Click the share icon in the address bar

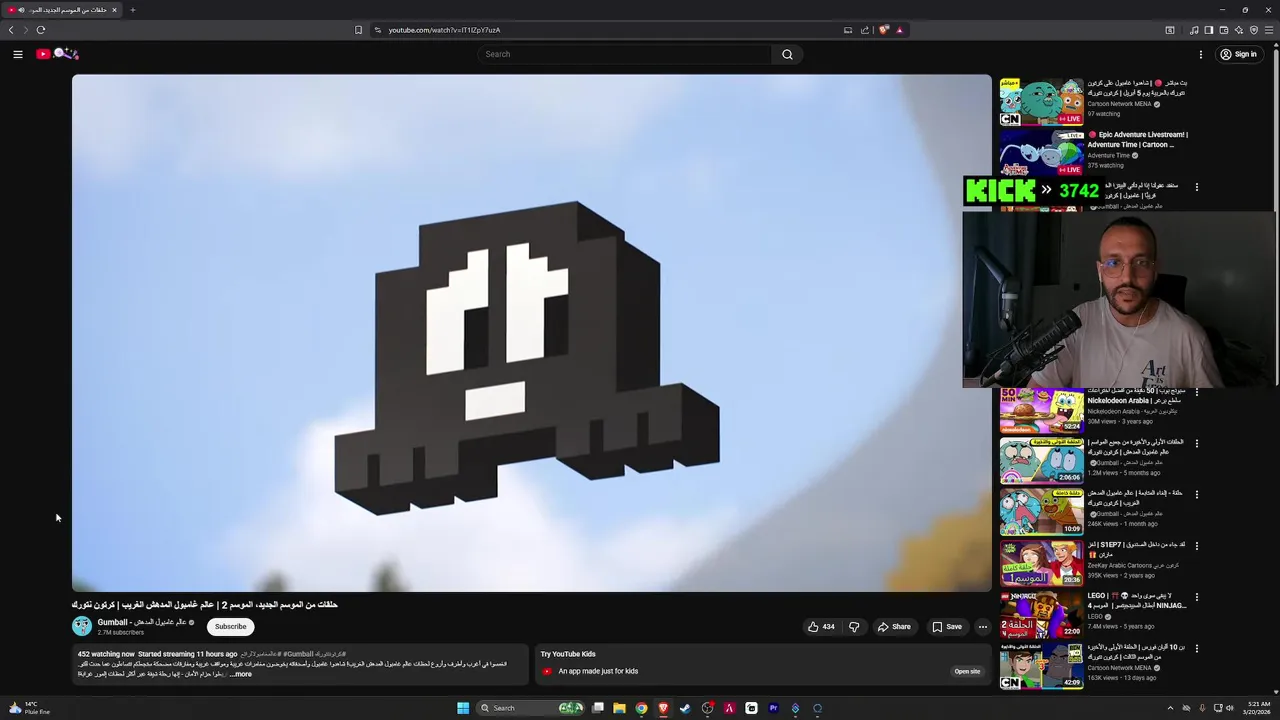[x=864, y=30]
